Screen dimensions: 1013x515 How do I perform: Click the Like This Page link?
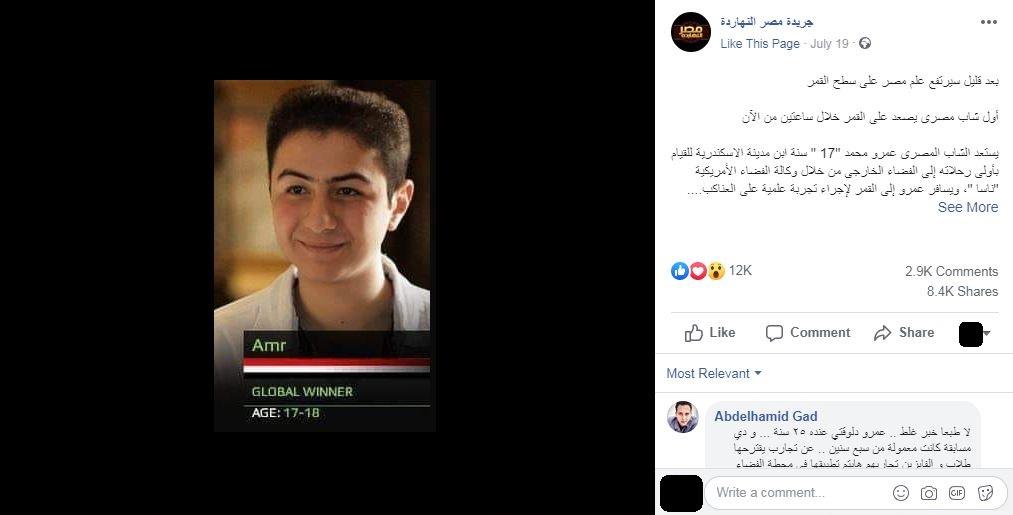click(x=760, y=43)
